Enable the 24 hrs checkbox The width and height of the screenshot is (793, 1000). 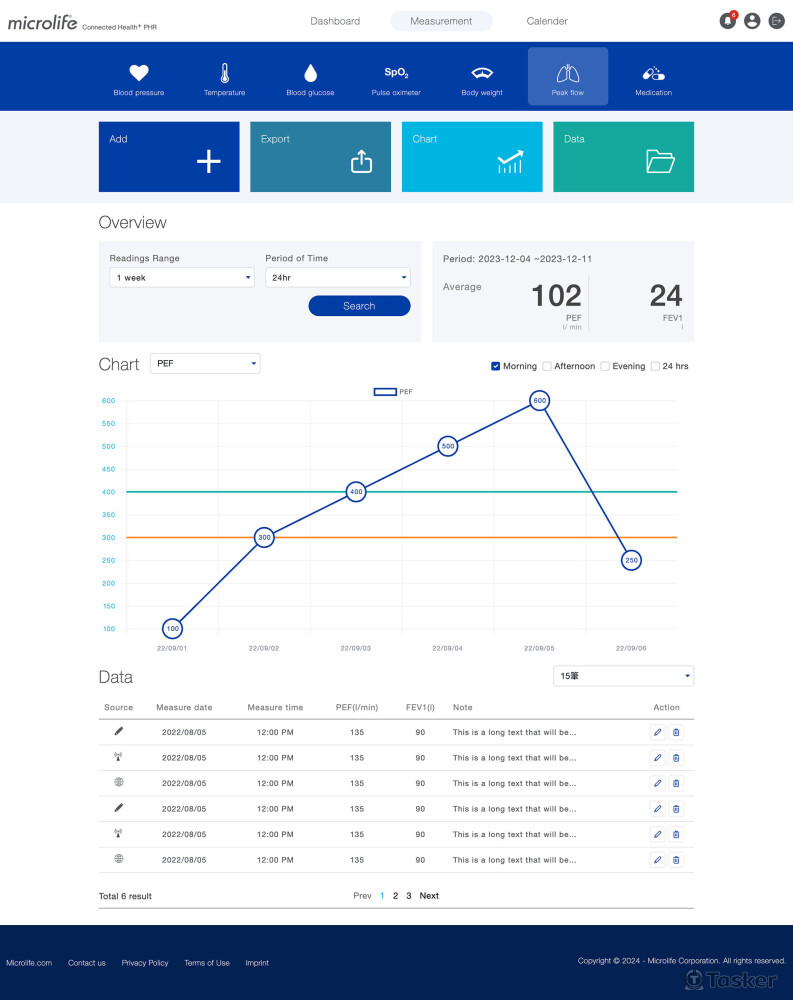655,366
